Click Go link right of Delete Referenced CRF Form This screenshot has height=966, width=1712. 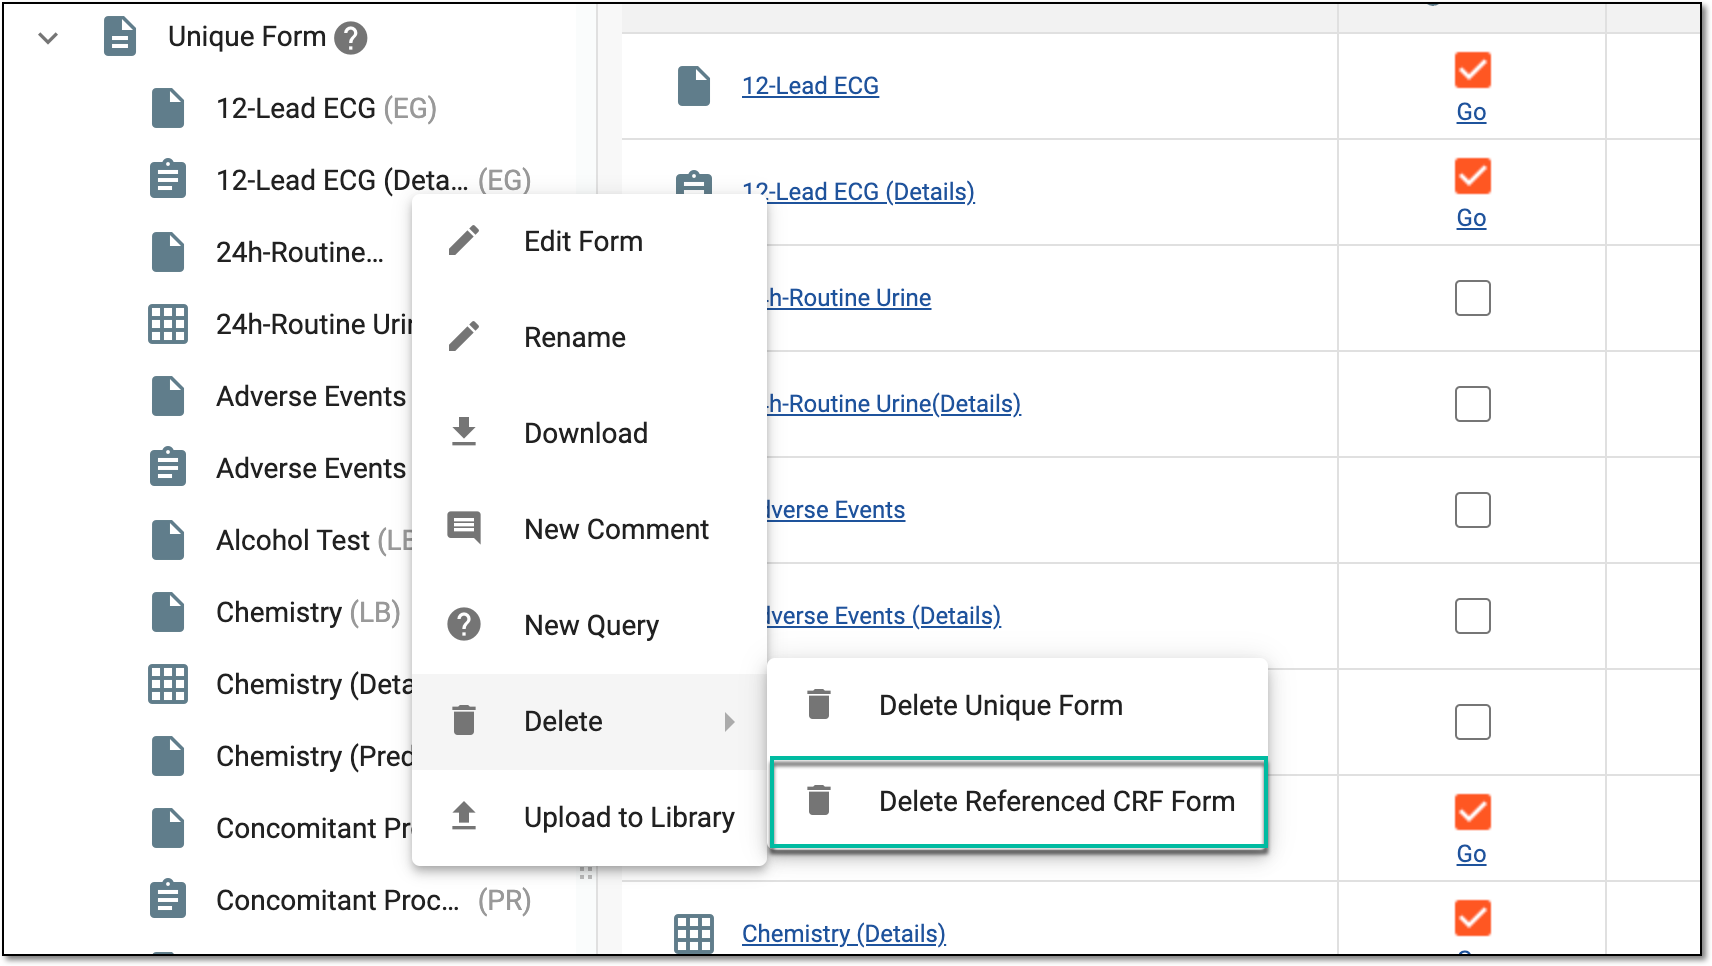(1471, 854)
